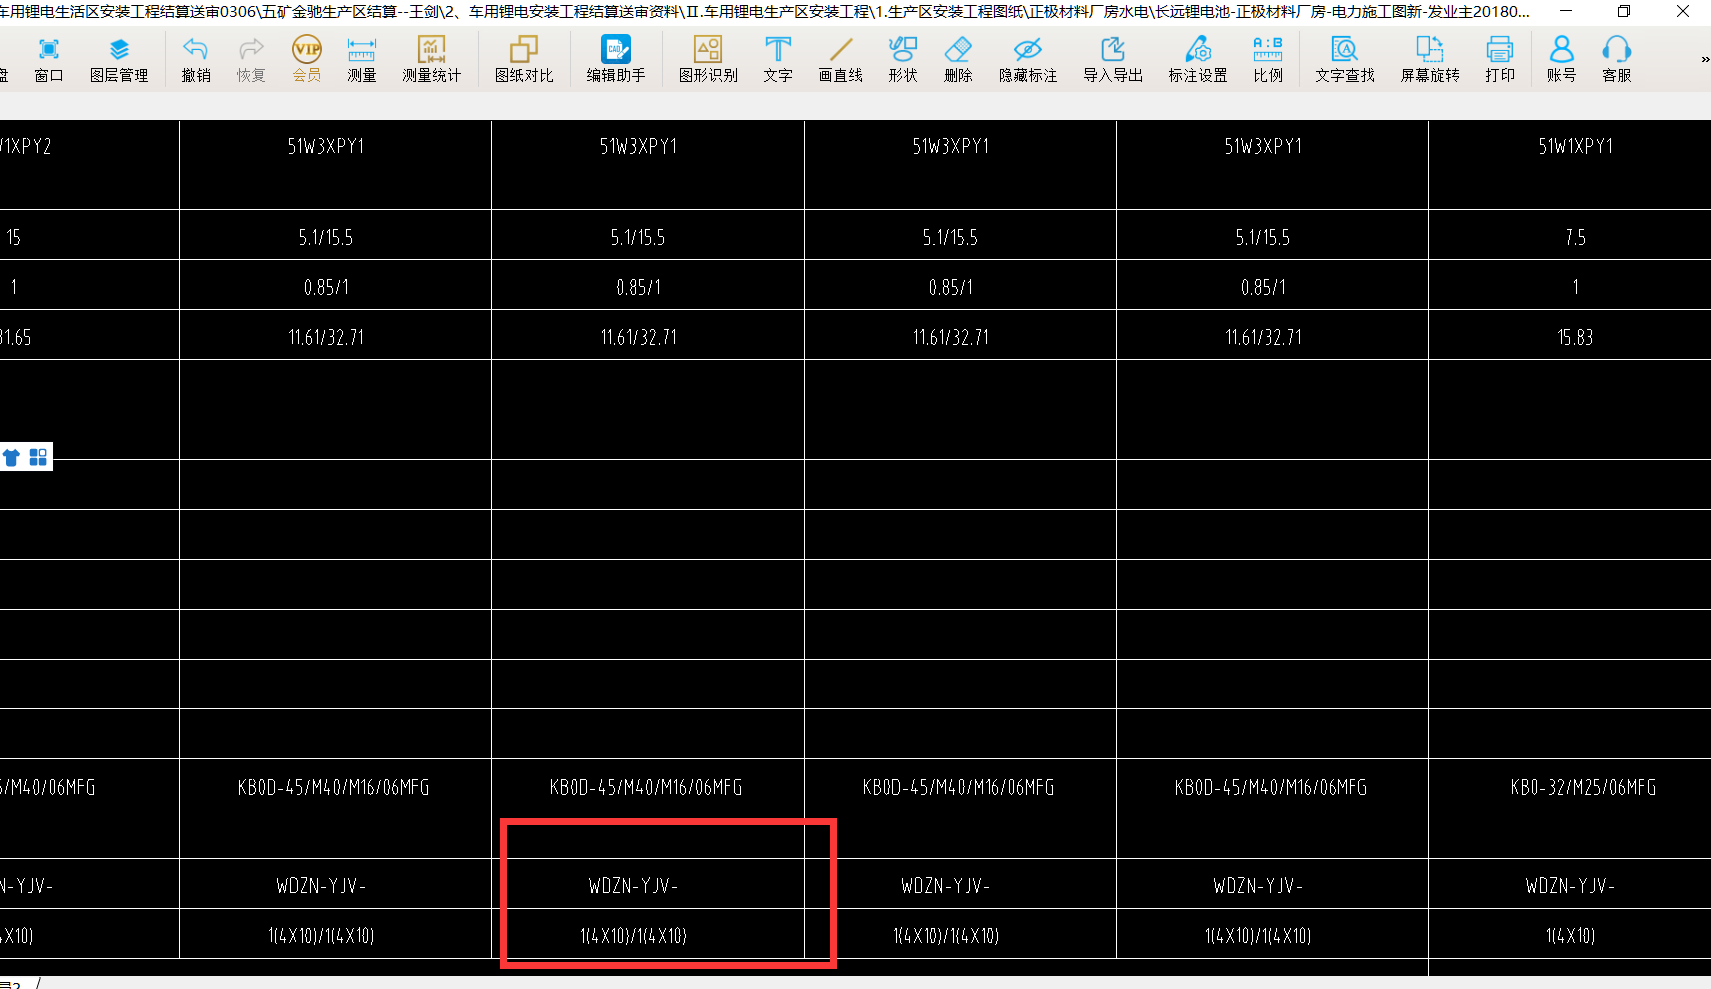Click the 打印 print icon
The width and height of the screenshot is (1711, 989).
[1499, 59]
